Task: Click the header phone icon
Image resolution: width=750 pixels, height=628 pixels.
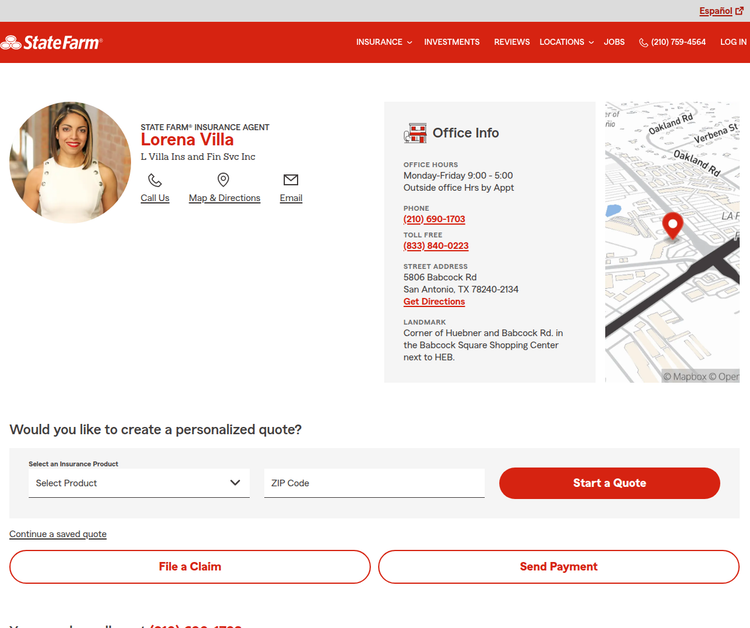Action: (x=643, y=43)
